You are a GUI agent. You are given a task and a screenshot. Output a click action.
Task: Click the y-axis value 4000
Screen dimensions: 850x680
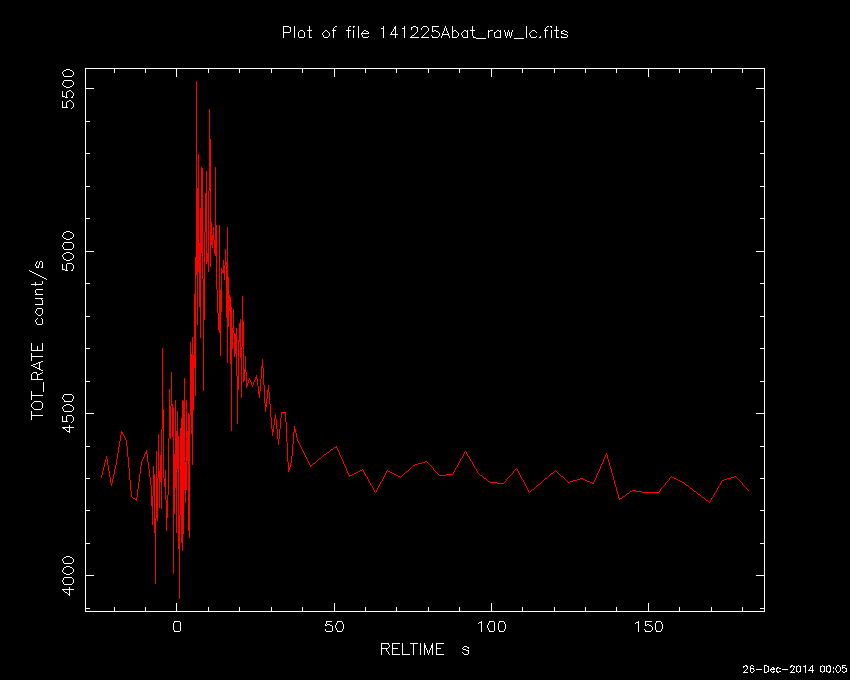pyautogui.click(x=68, y=575)
